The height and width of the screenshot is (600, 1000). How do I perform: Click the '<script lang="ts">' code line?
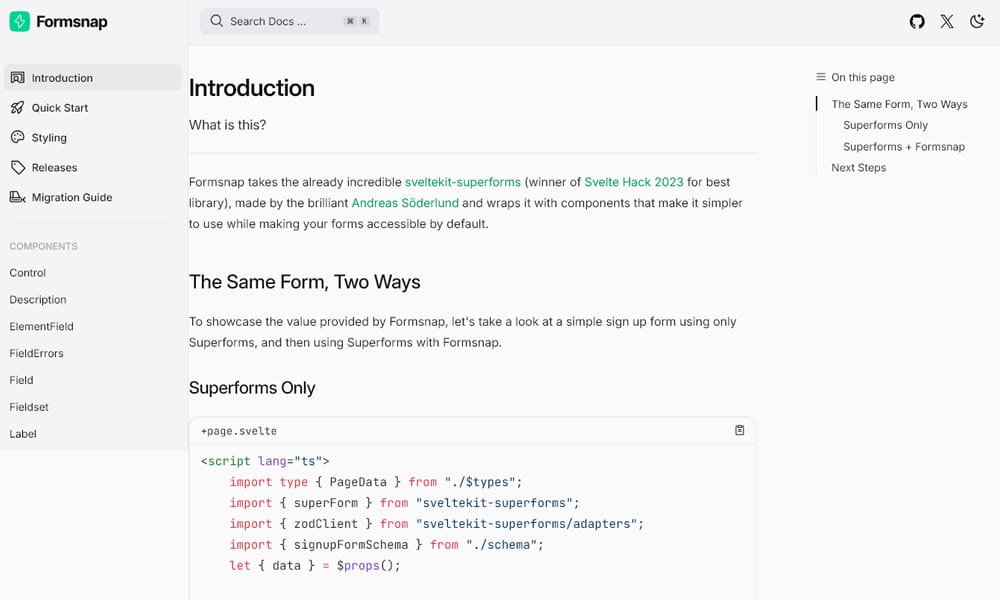[x=265, y=461]
